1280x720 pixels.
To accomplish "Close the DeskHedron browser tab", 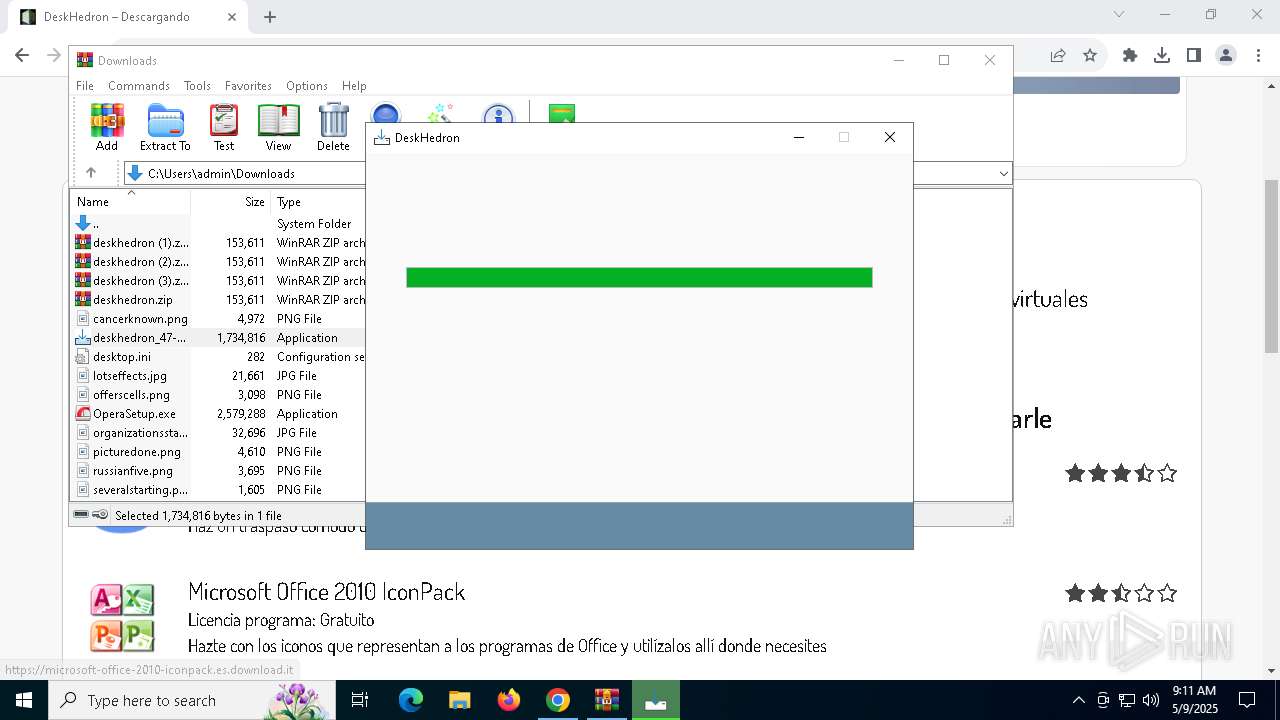I will pyautogui.click(x=232, y=17).
